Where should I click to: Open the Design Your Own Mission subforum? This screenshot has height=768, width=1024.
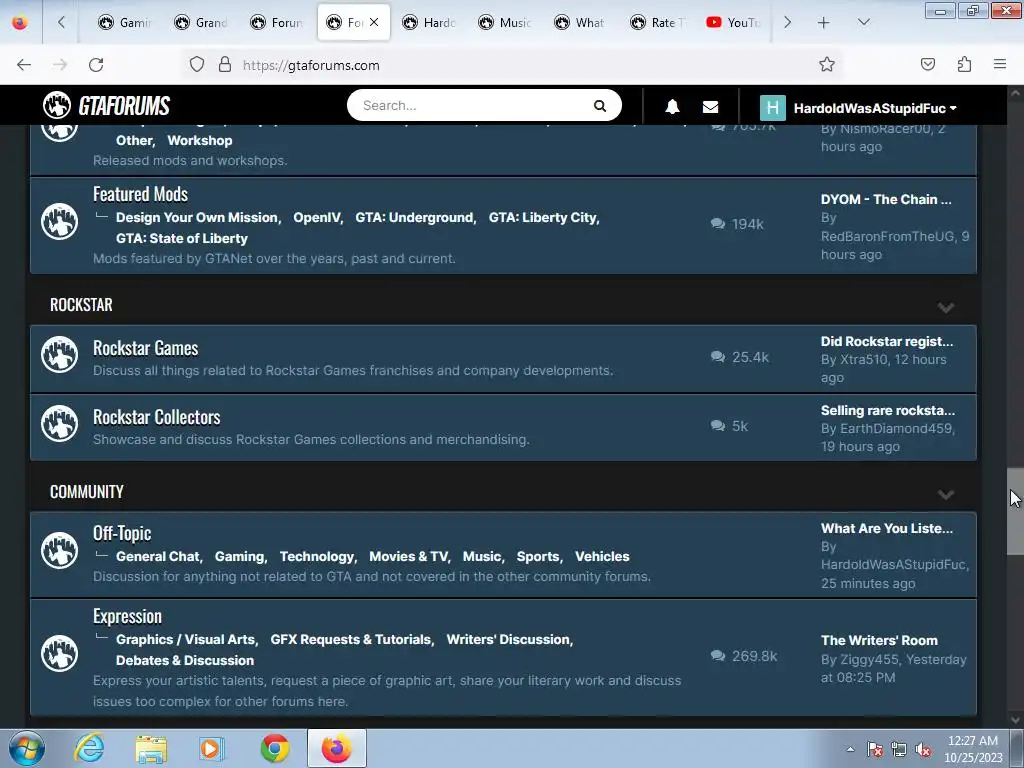(197, 217)
